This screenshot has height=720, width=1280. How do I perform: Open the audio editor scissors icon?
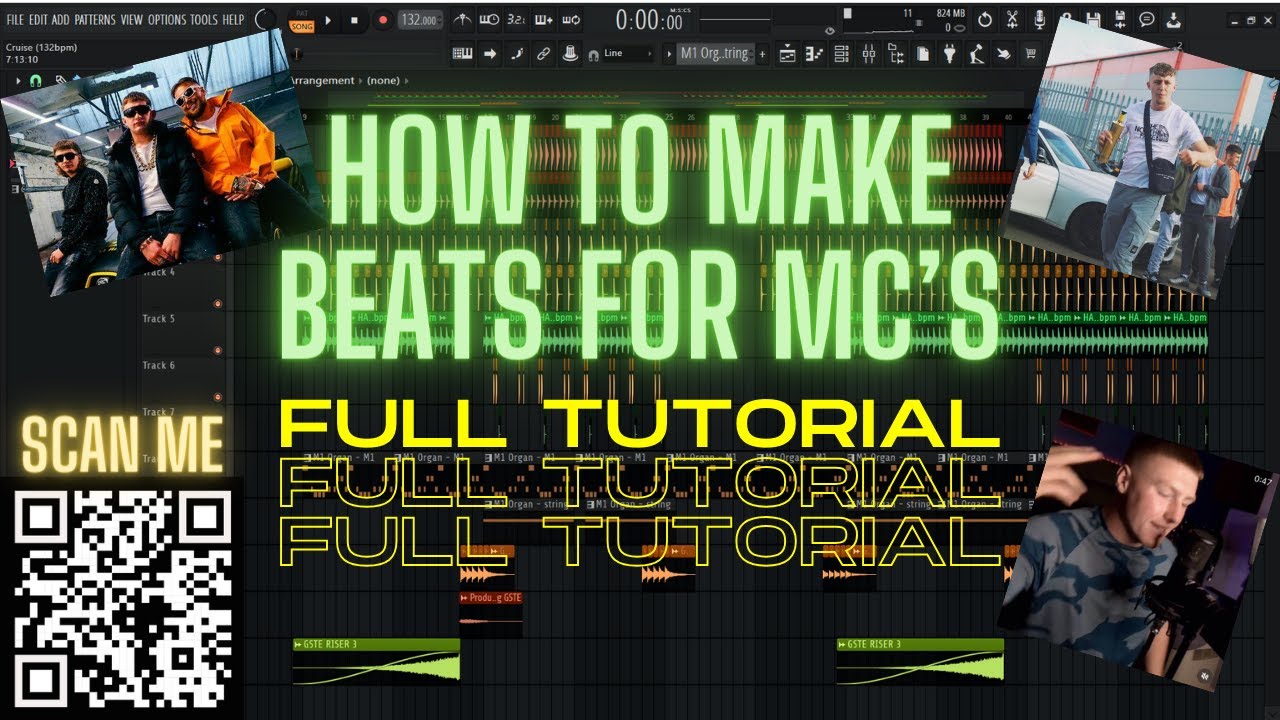(1012, 19)
